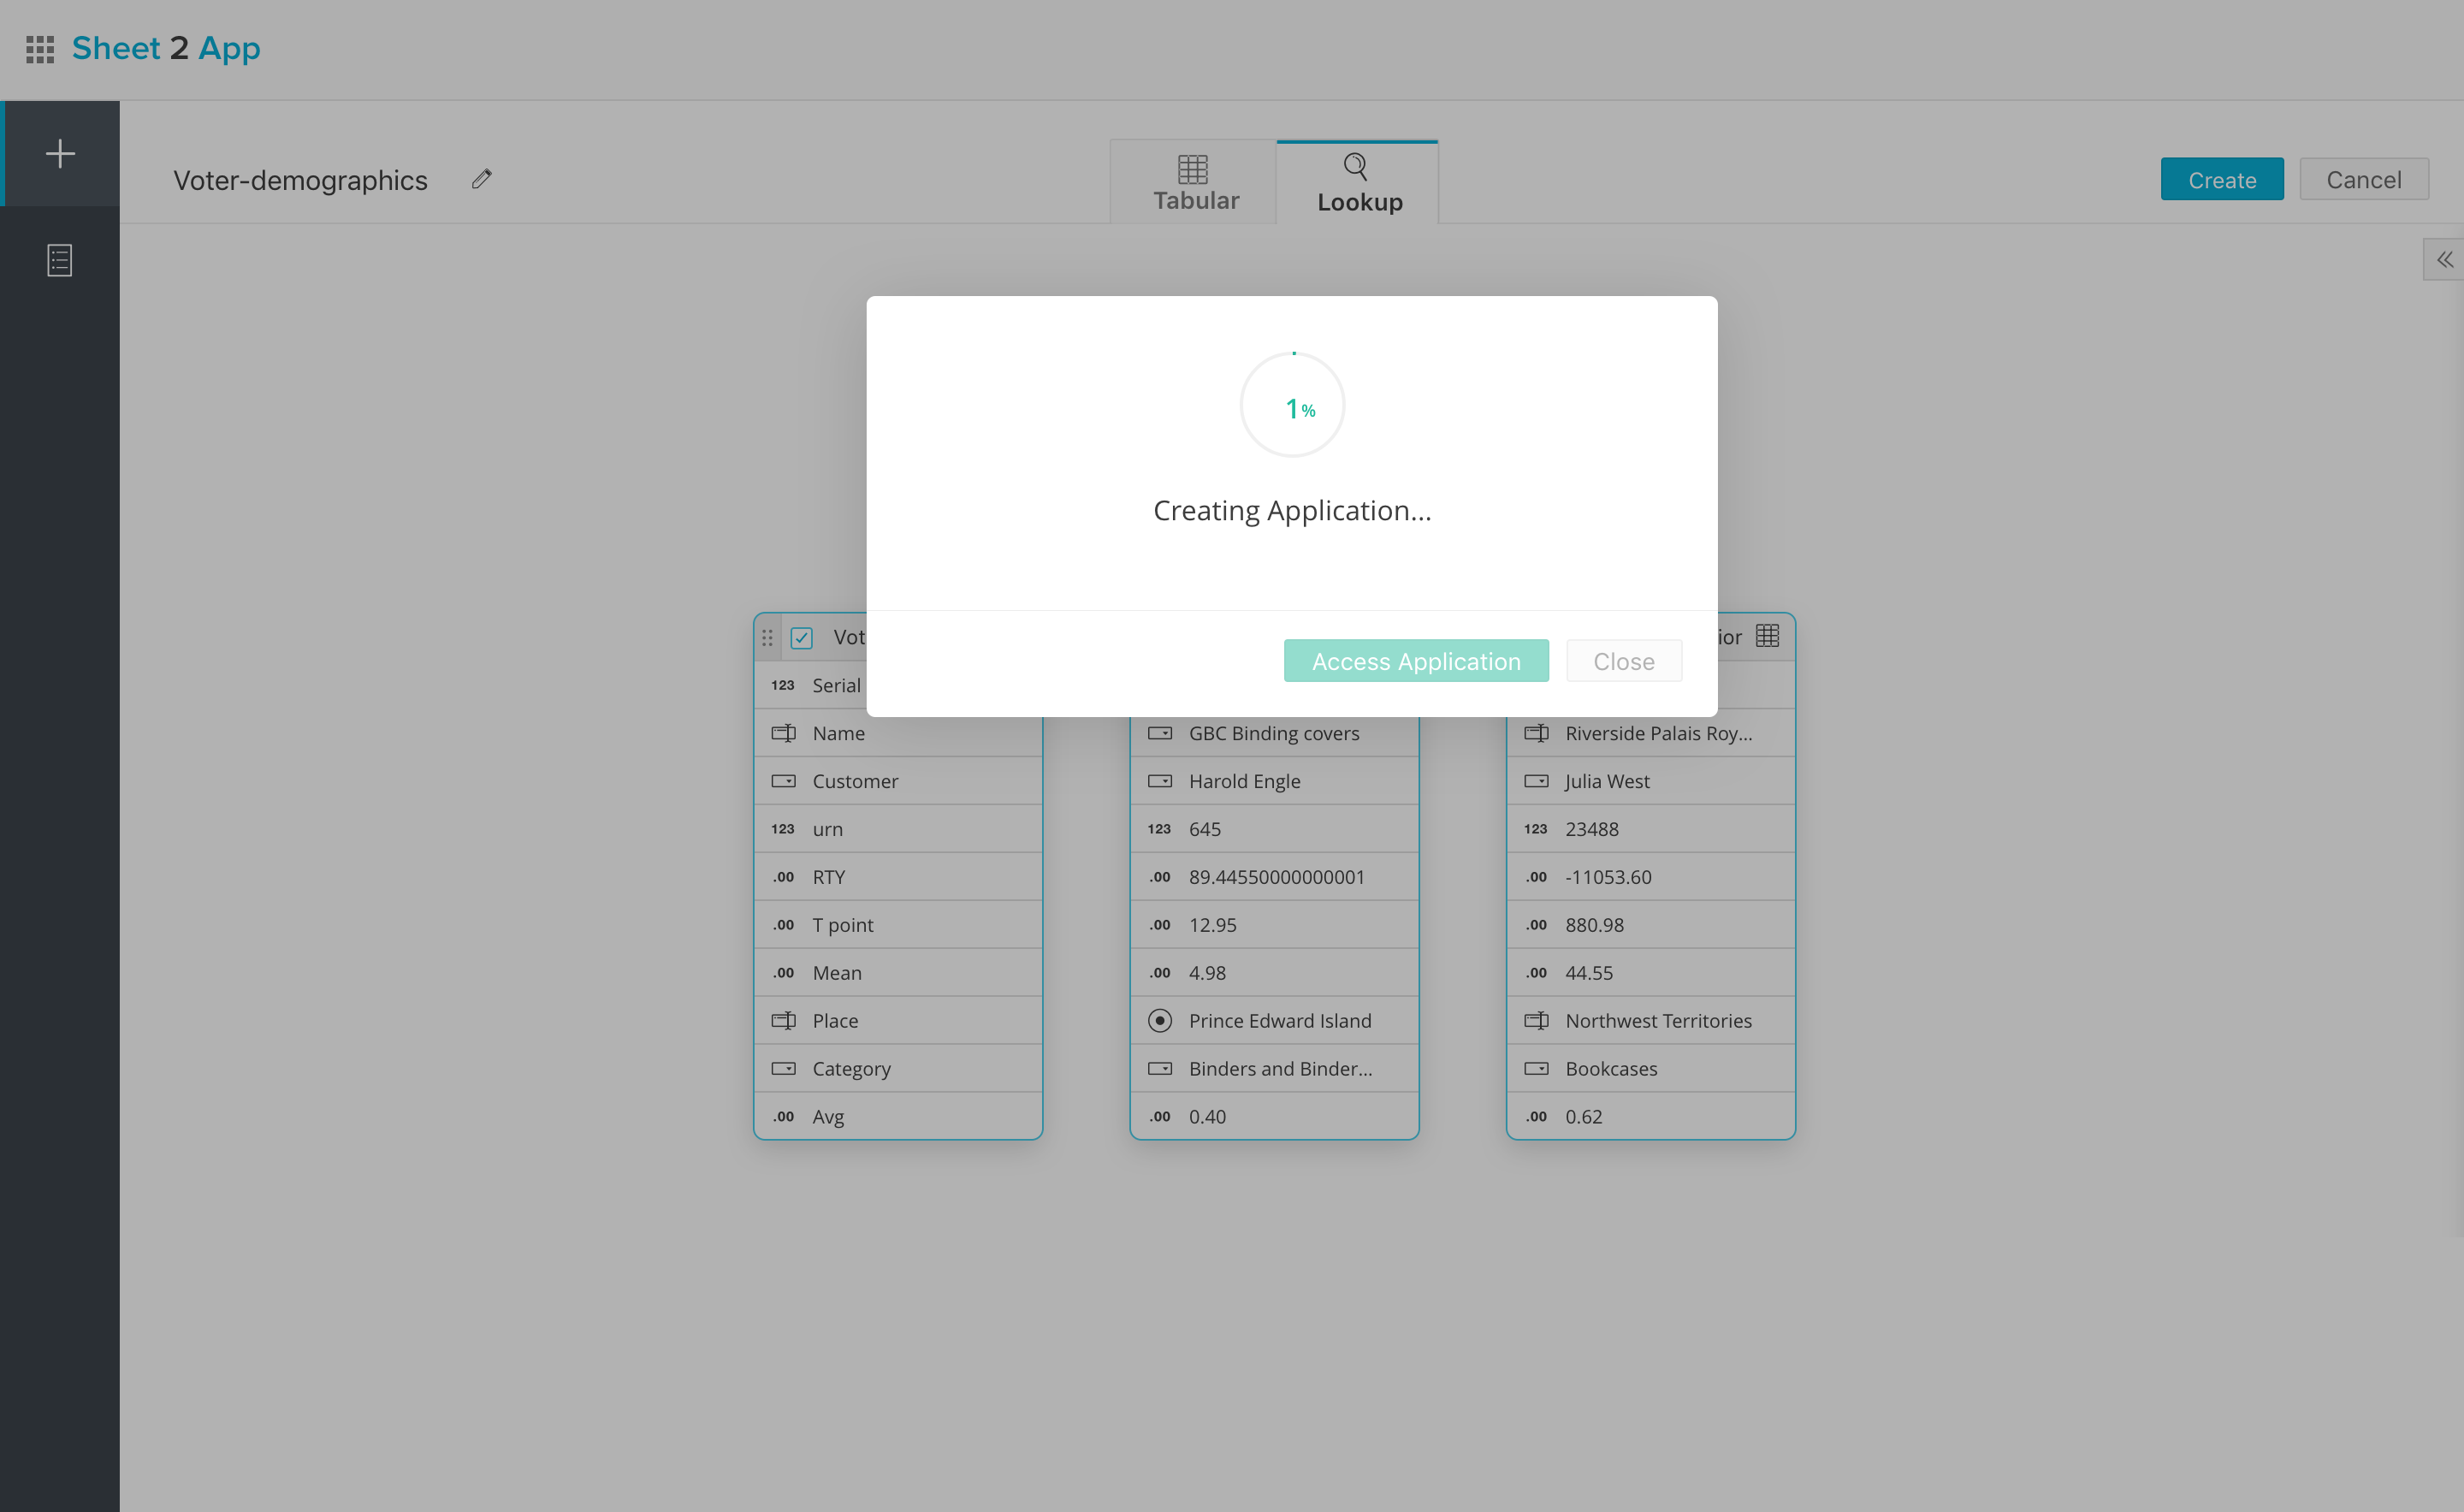Click the decimal icon beside 4.98
This screenshot has width=2464, height=1512.
1159,973
